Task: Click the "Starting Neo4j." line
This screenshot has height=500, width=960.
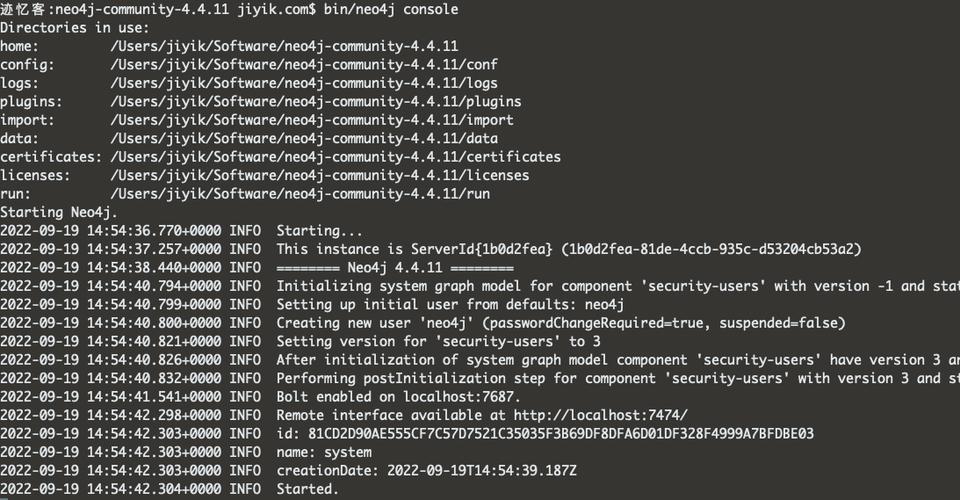Action: [x=59, y=212]
